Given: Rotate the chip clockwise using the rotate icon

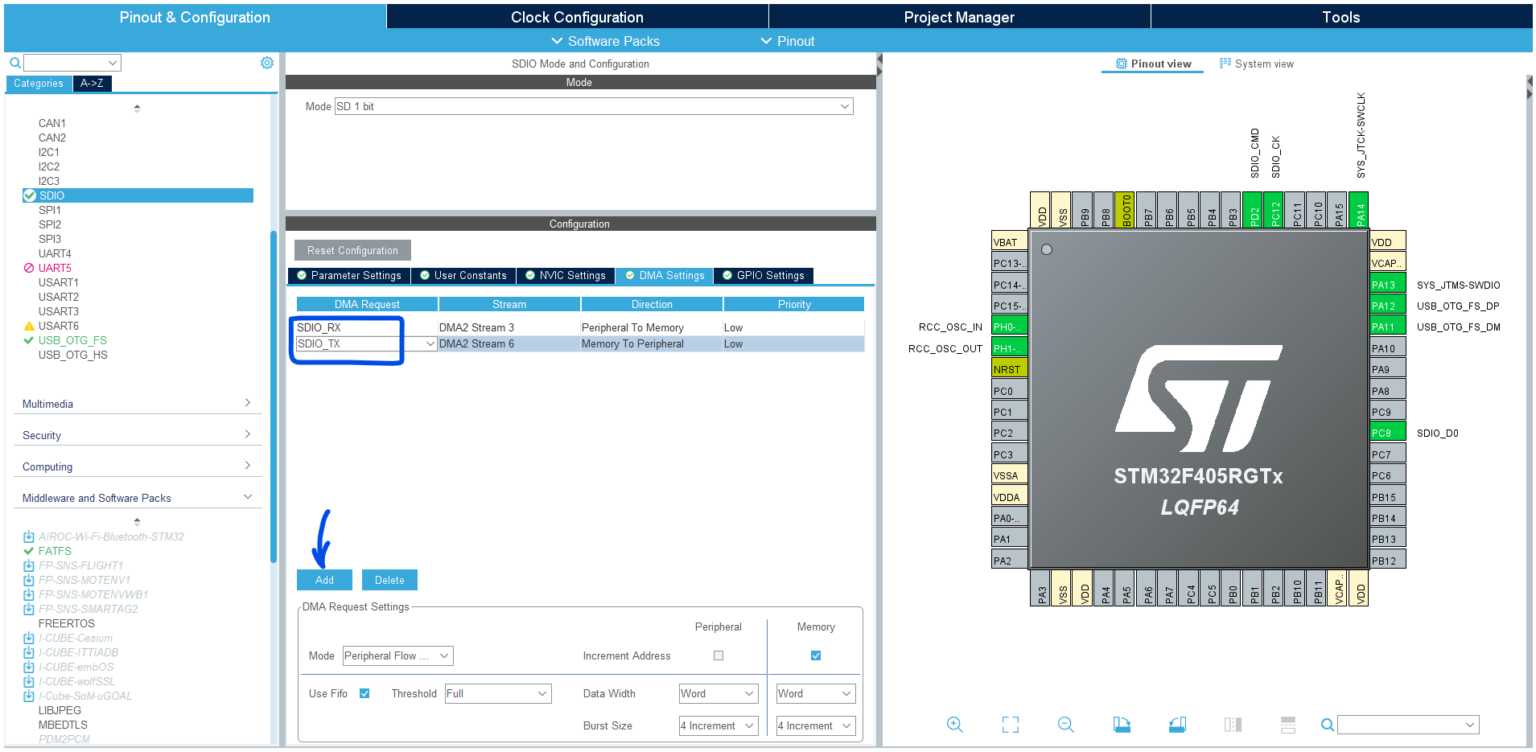Looking at the screenshot, I should pos(1121,724).
